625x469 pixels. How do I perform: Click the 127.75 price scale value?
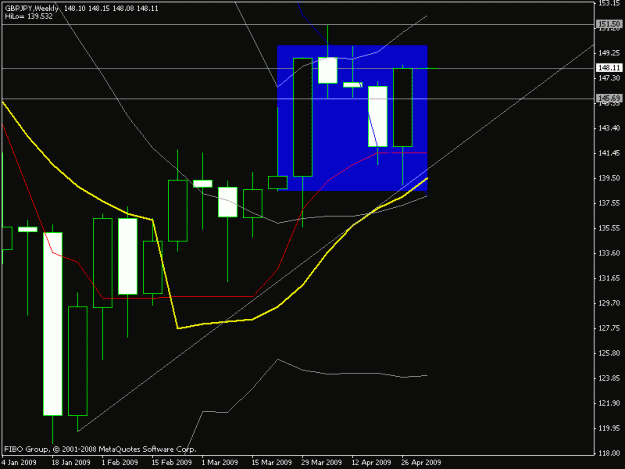pos(609,328)
